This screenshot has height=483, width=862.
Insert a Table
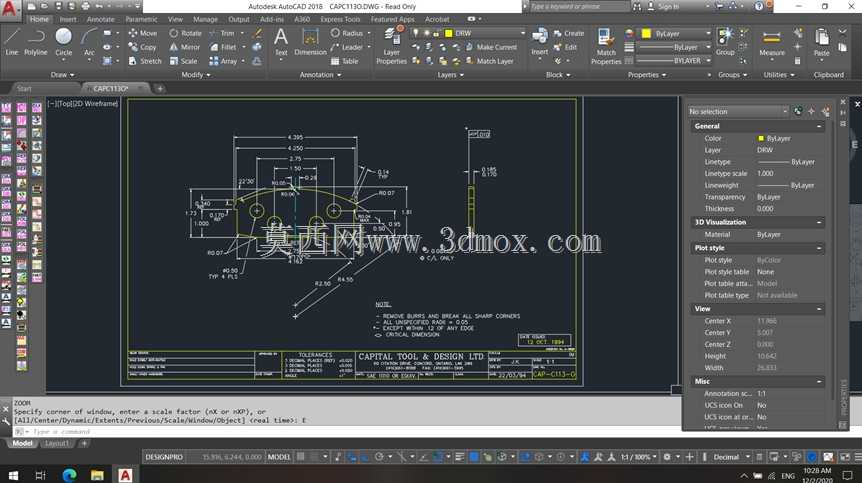point(344,61)
